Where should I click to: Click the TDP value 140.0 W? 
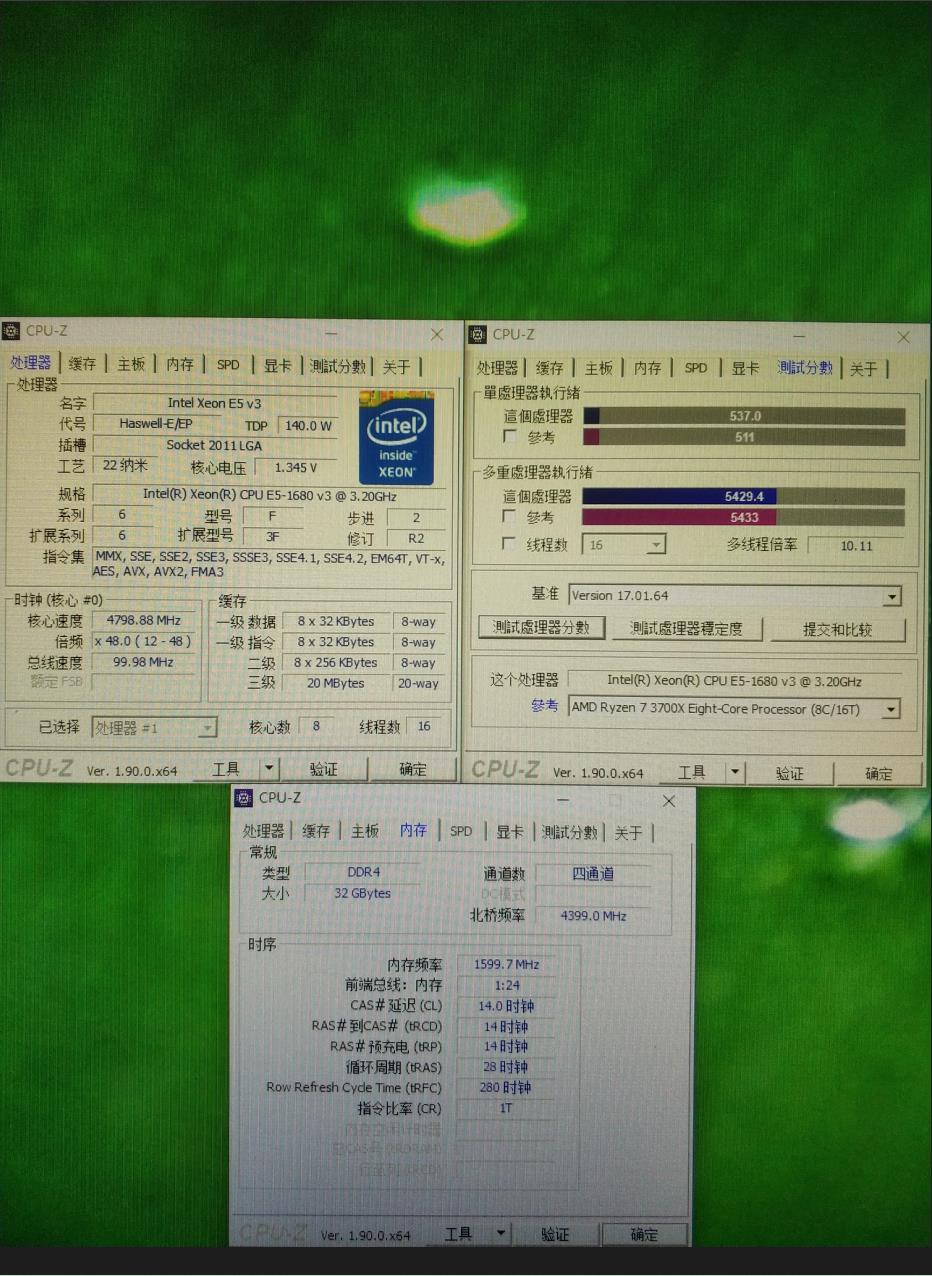[x=307, y=425]
